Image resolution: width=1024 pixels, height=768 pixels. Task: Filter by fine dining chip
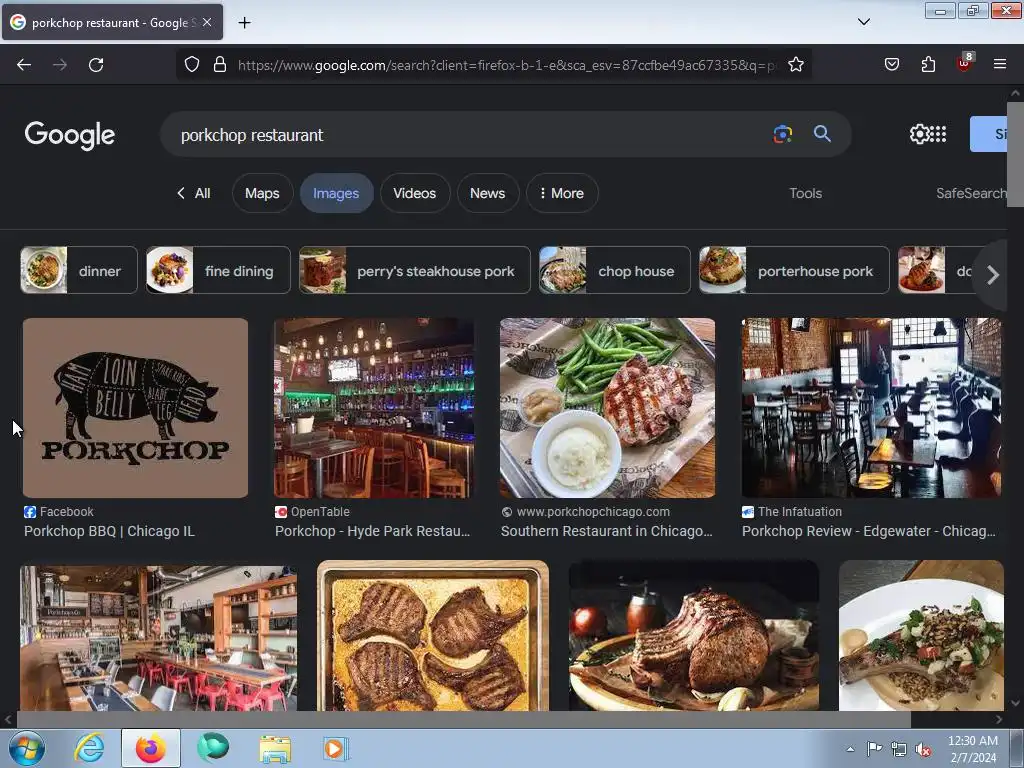[218, 270]
